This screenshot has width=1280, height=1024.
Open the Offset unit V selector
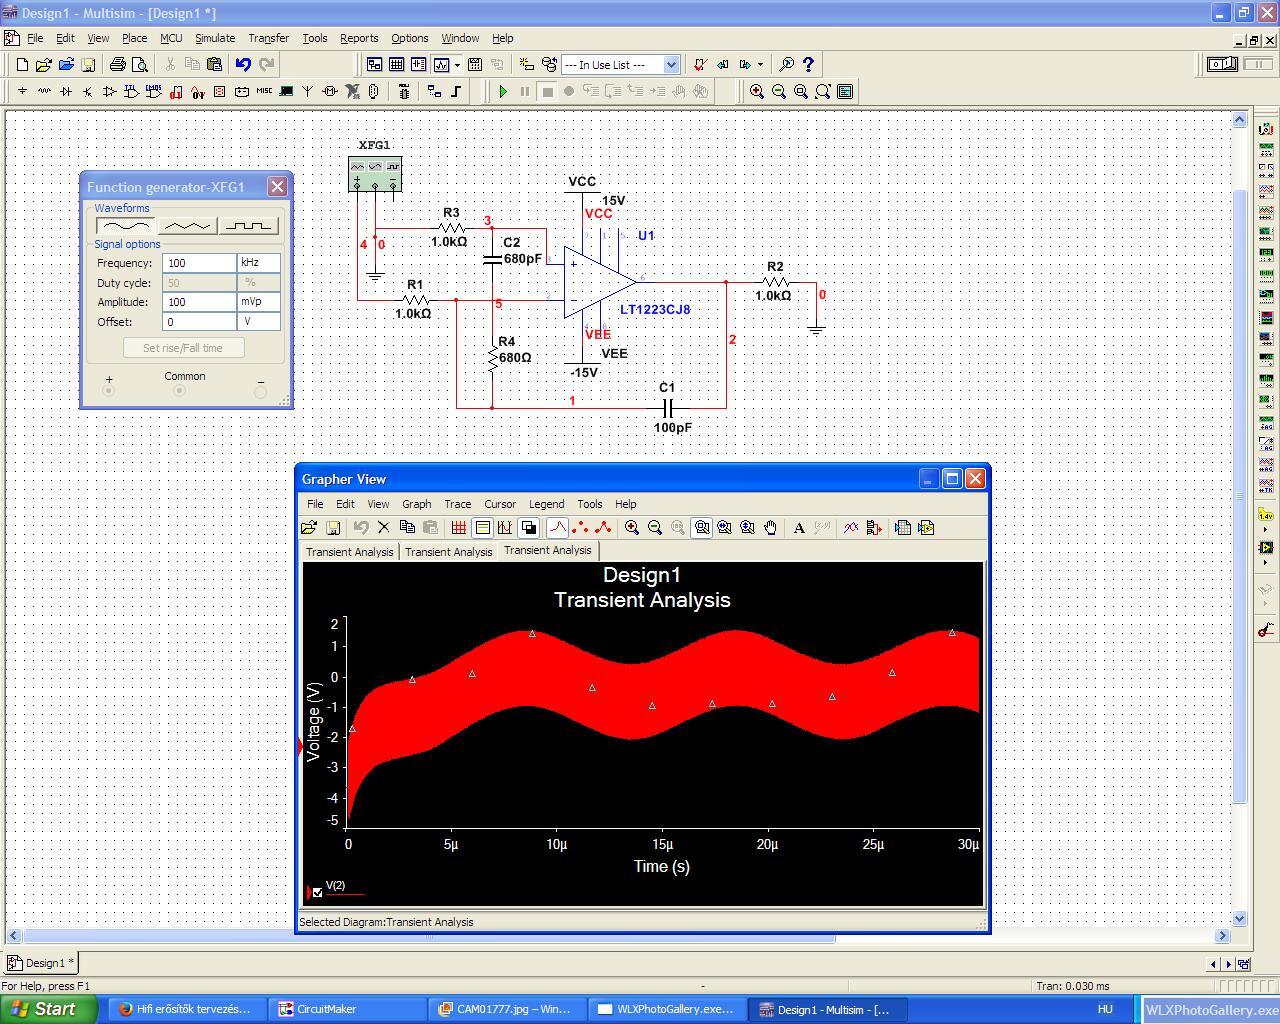tap(258, 322)
